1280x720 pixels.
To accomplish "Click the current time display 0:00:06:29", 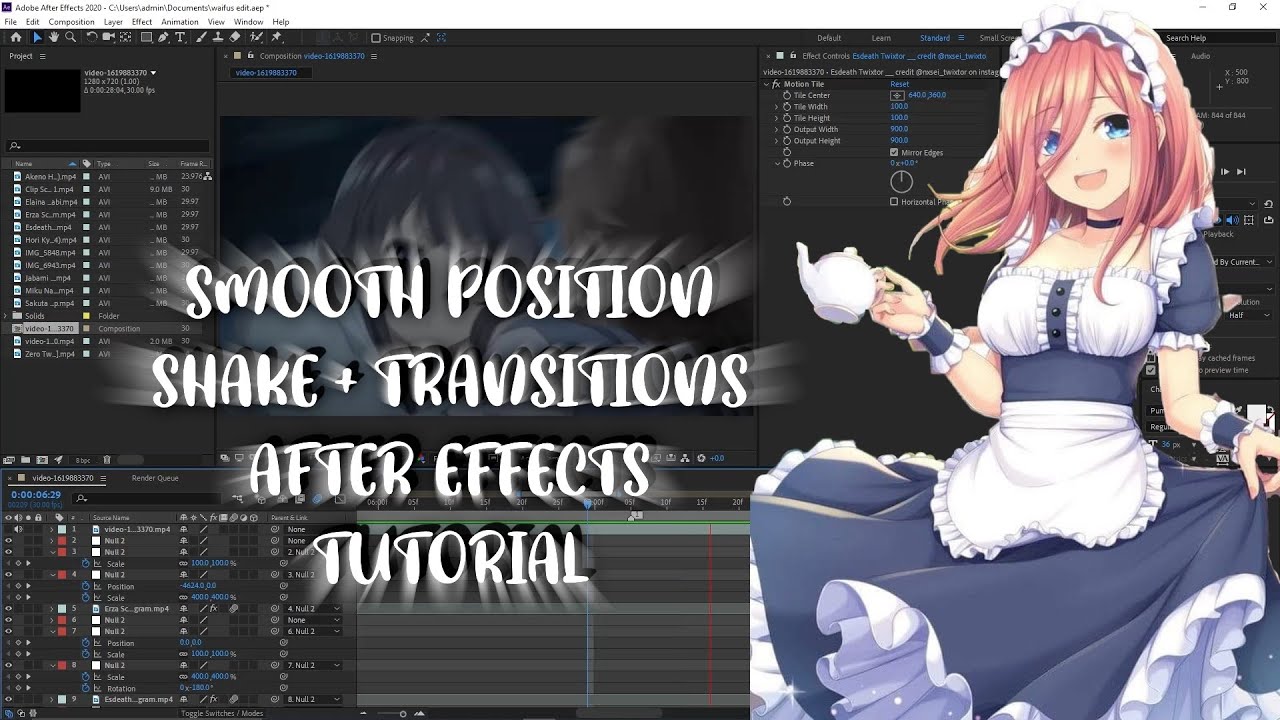I will (x=36, y=495).
